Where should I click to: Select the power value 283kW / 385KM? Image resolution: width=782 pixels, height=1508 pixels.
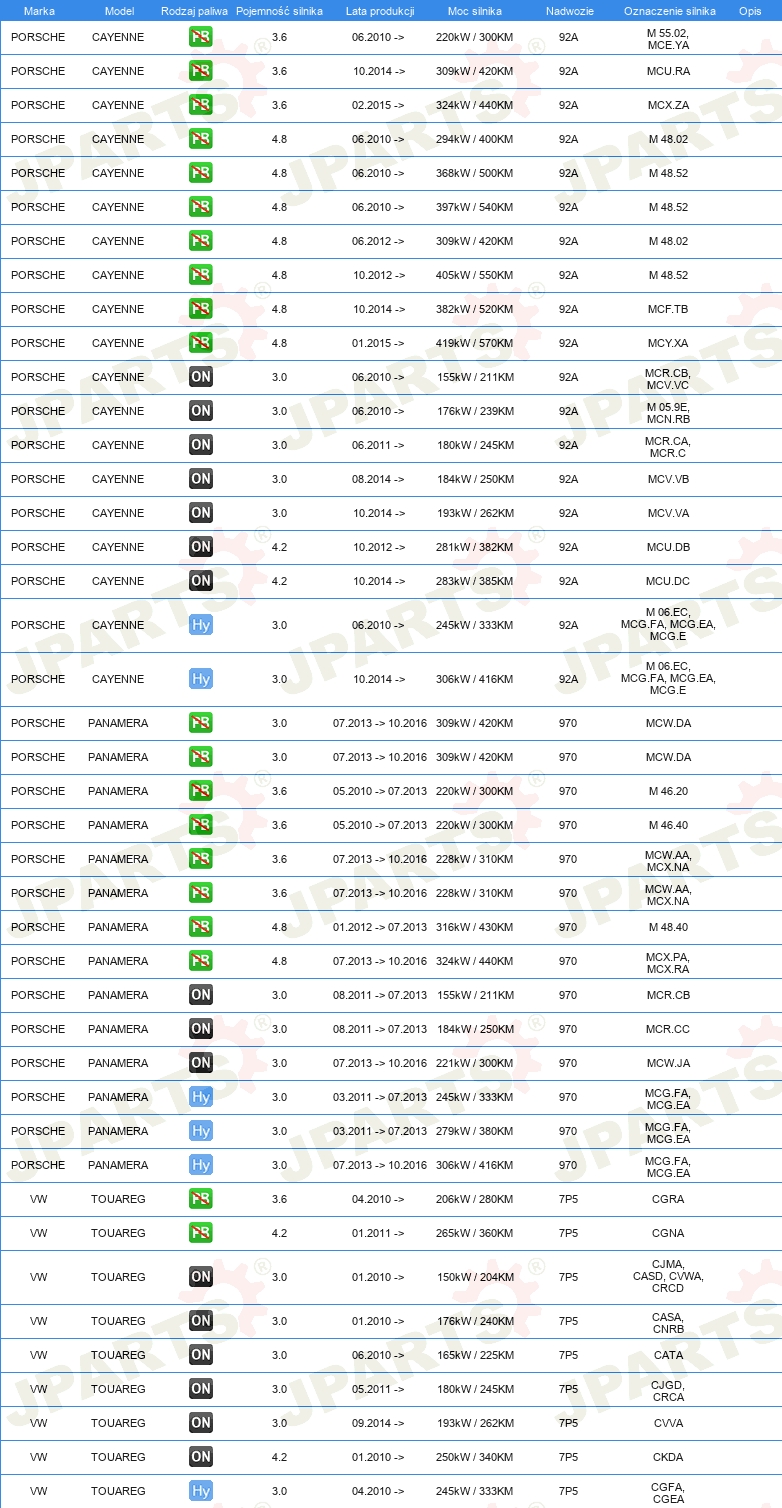pos(475,581)
